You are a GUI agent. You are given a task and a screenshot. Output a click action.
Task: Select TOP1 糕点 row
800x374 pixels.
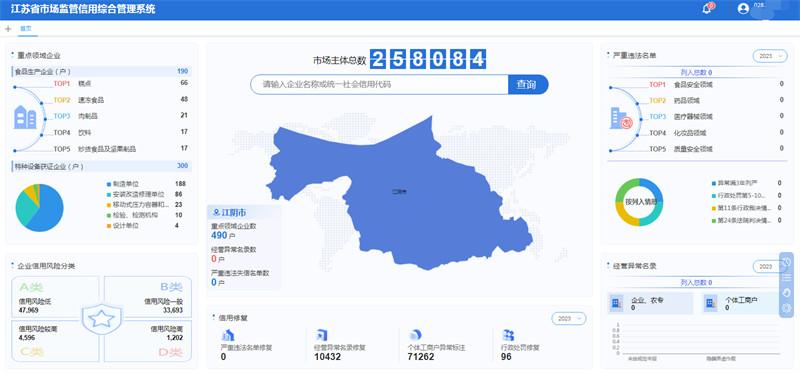click(120, 83)
